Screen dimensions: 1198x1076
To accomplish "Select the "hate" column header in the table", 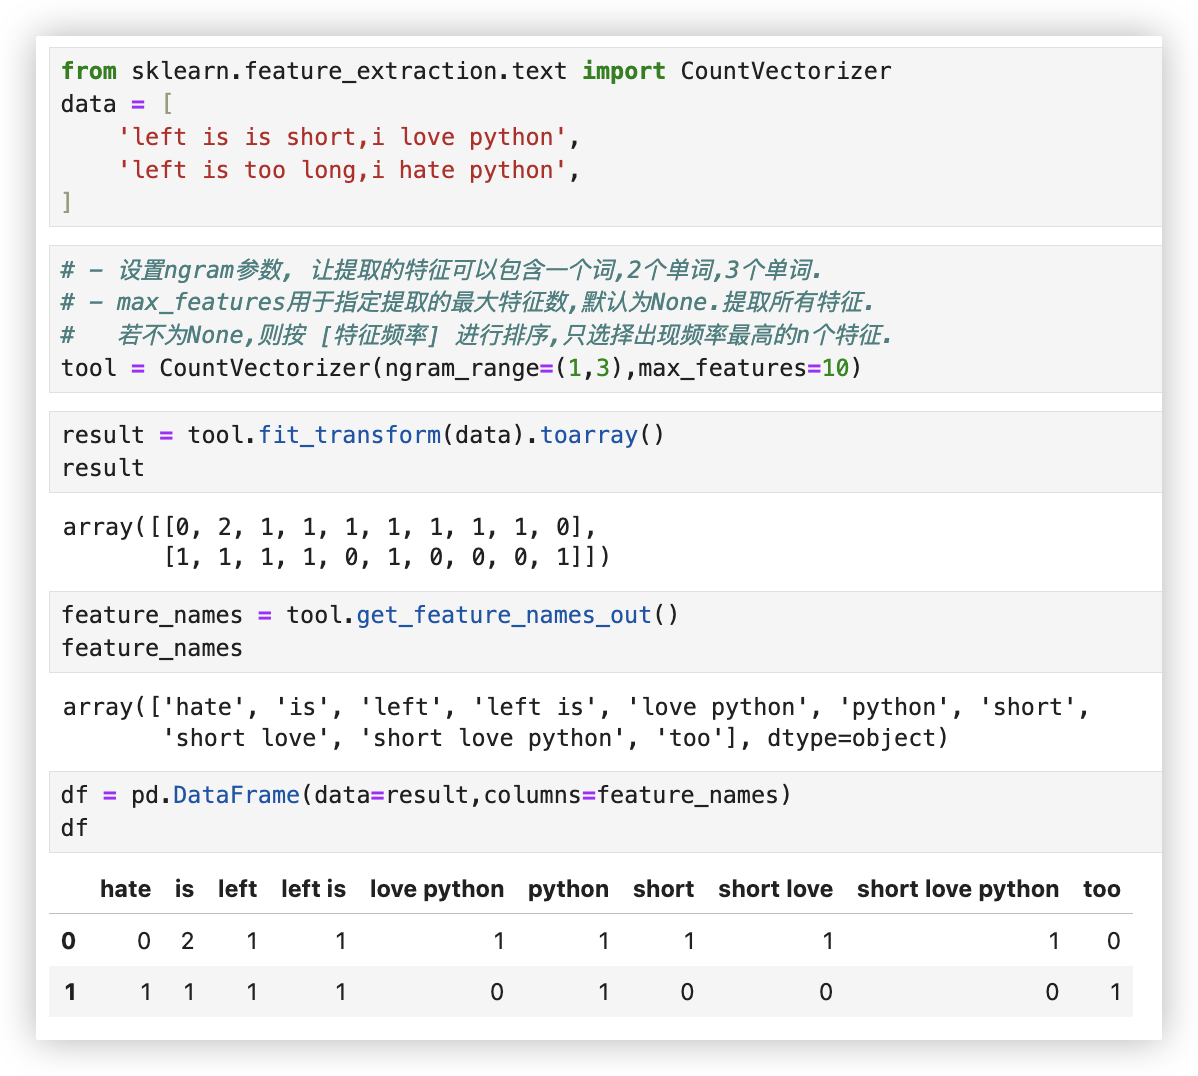I will tap(125, 889).
